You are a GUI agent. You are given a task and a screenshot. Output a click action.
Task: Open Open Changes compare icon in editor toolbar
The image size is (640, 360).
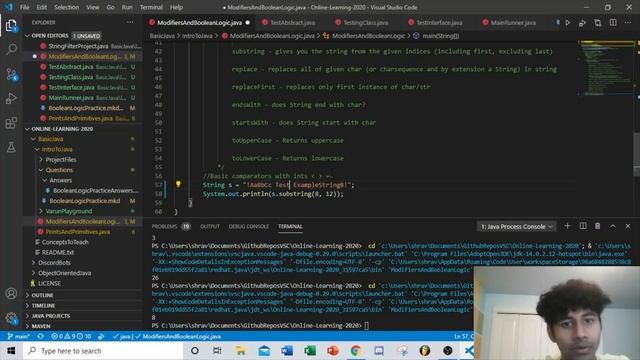(x=598, y=23)
